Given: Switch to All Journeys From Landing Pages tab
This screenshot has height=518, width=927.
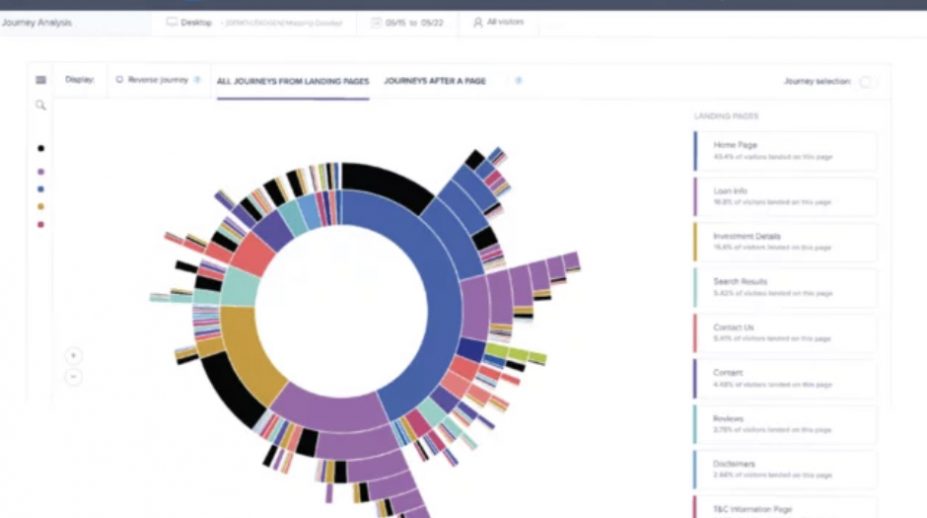Looking at the screenshot, I should click(293, 81).
